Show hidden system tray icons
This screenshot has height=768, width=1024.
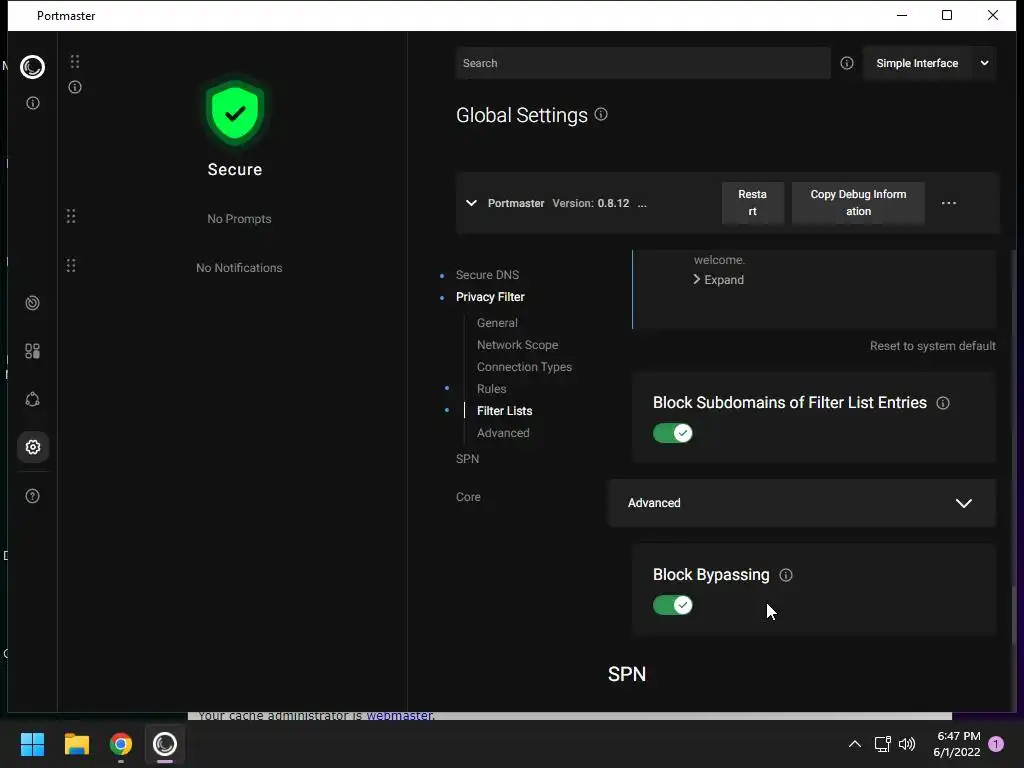click(x=855, y=744)
